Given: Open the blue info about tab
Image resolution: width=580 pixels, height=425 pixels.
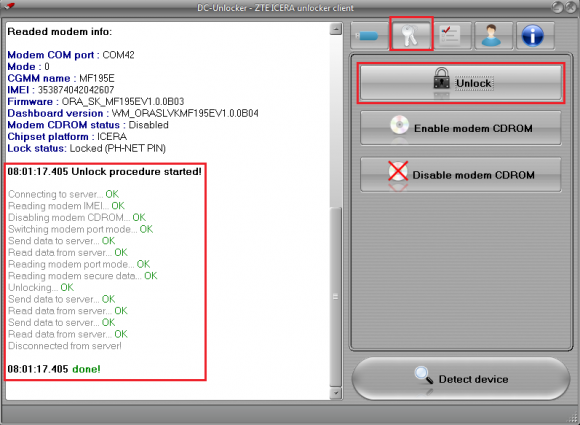Looking at the screenshot, I should 533,36.
